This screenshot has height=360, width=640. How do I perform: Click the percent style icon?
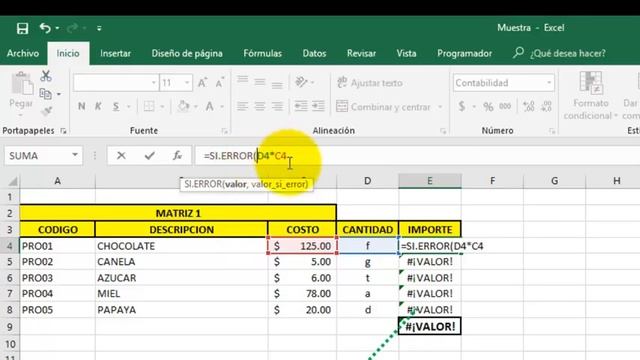coord(488,107)
